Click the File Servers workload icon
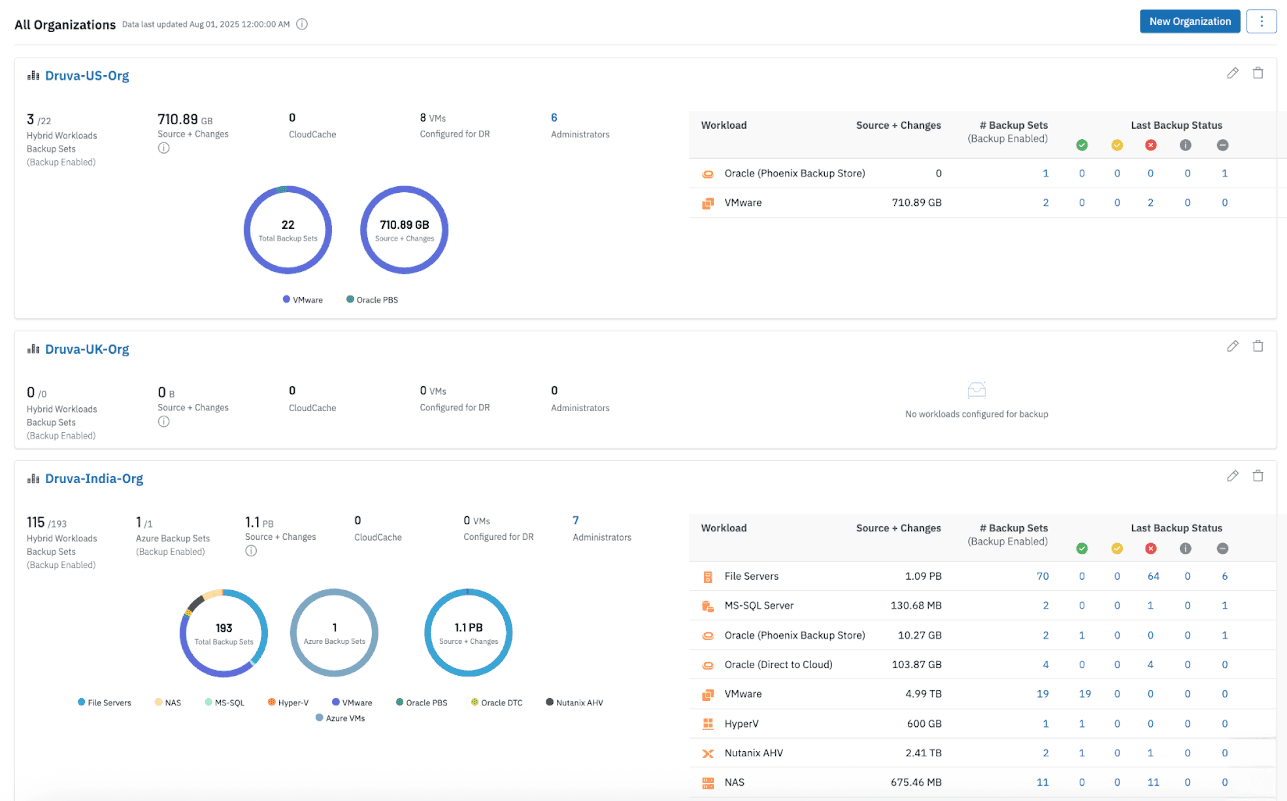 pos(708,576)
